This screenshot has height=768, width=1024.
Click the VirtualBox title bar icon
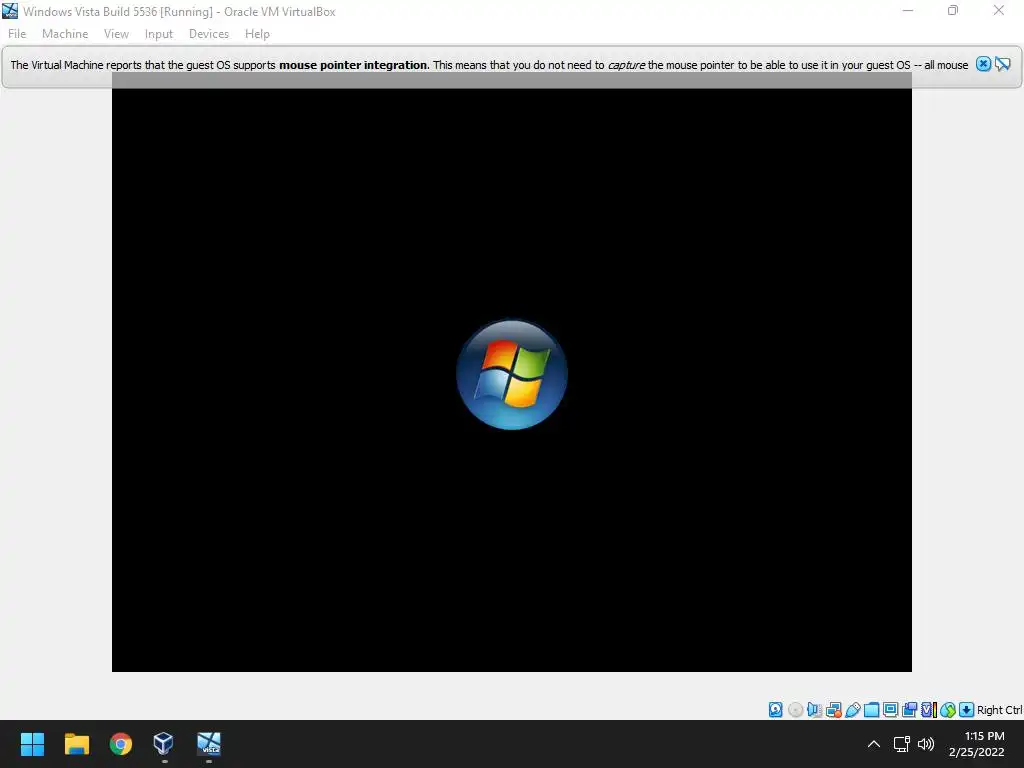(x=10, y=11)
